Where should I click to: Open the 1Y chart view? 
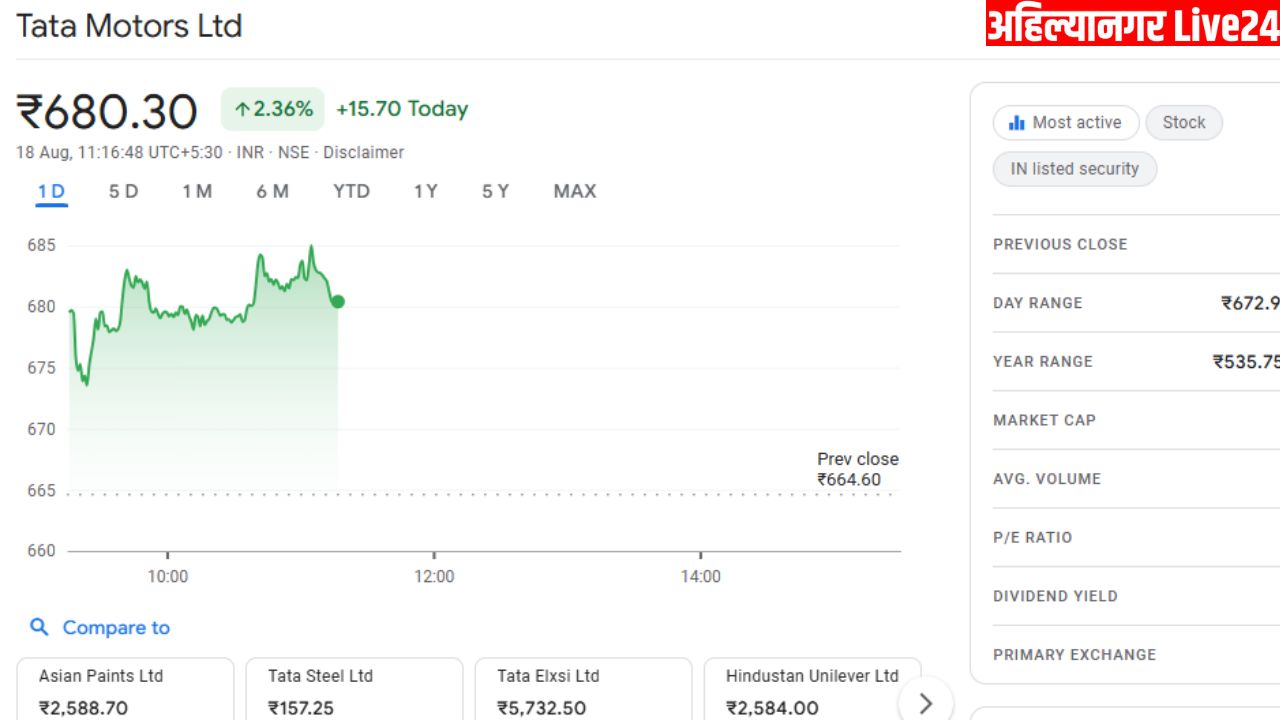(426, 191)
